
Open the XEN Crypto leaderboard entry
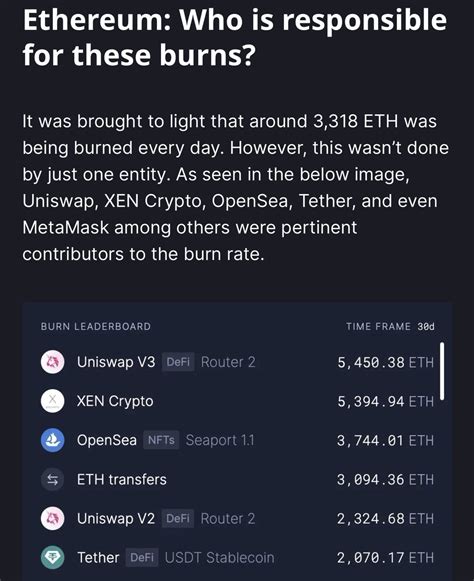[237, 401]
